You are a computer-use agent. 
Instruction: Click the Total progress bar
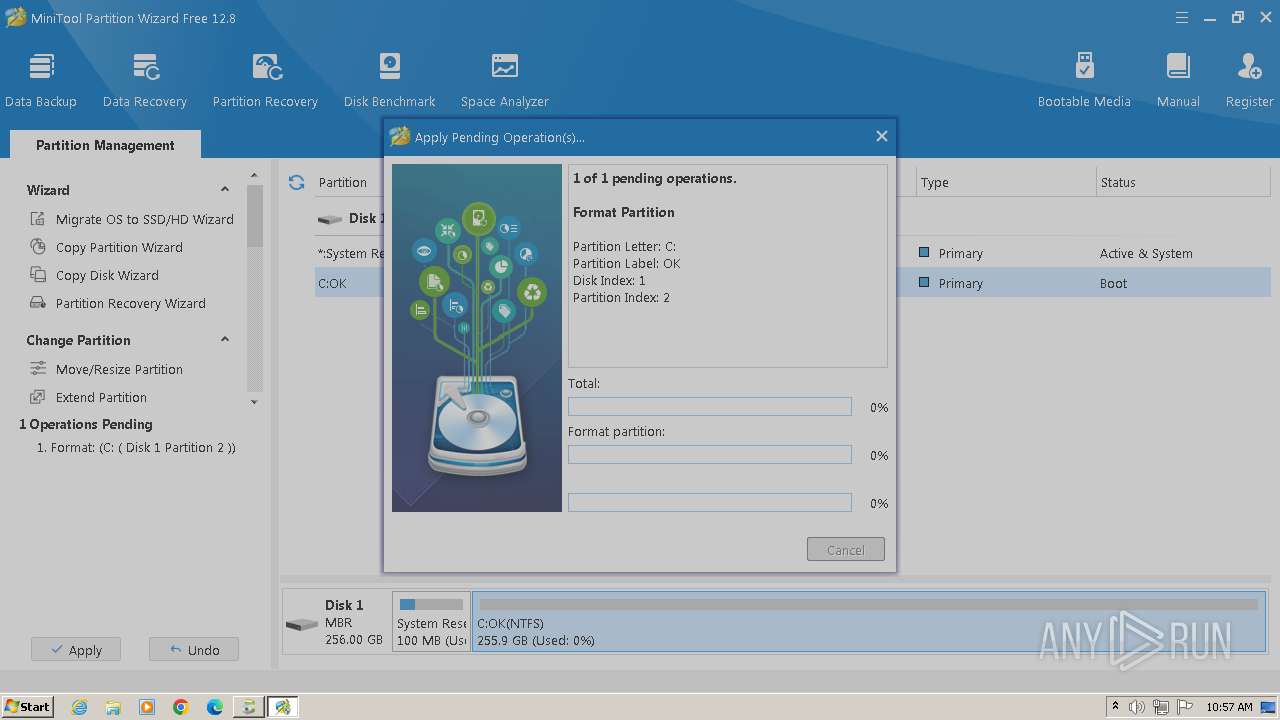(x=710, y=407)
